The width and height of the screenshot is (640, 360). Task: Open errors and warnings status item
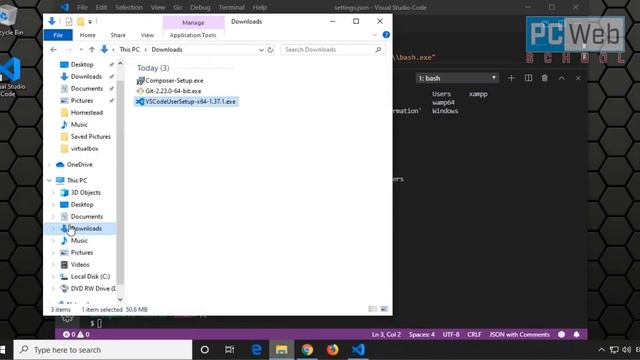[76, 335]
